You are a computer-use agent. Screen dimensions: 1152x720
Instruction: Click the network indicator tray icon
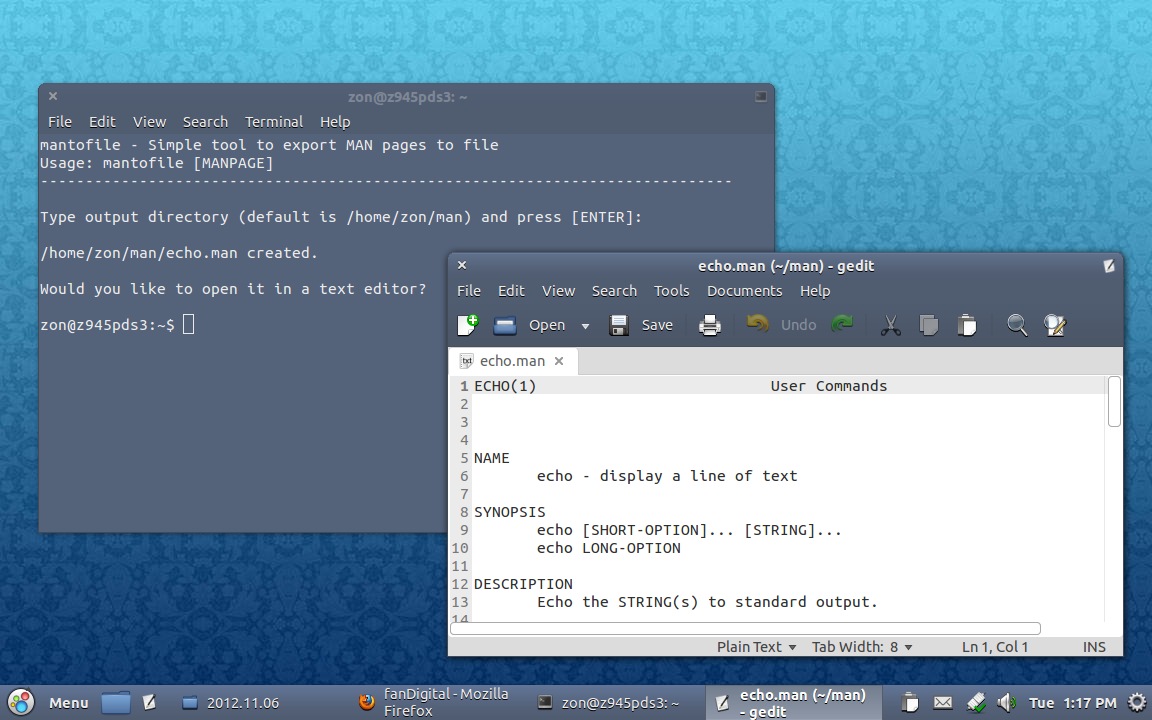point(976,702)
